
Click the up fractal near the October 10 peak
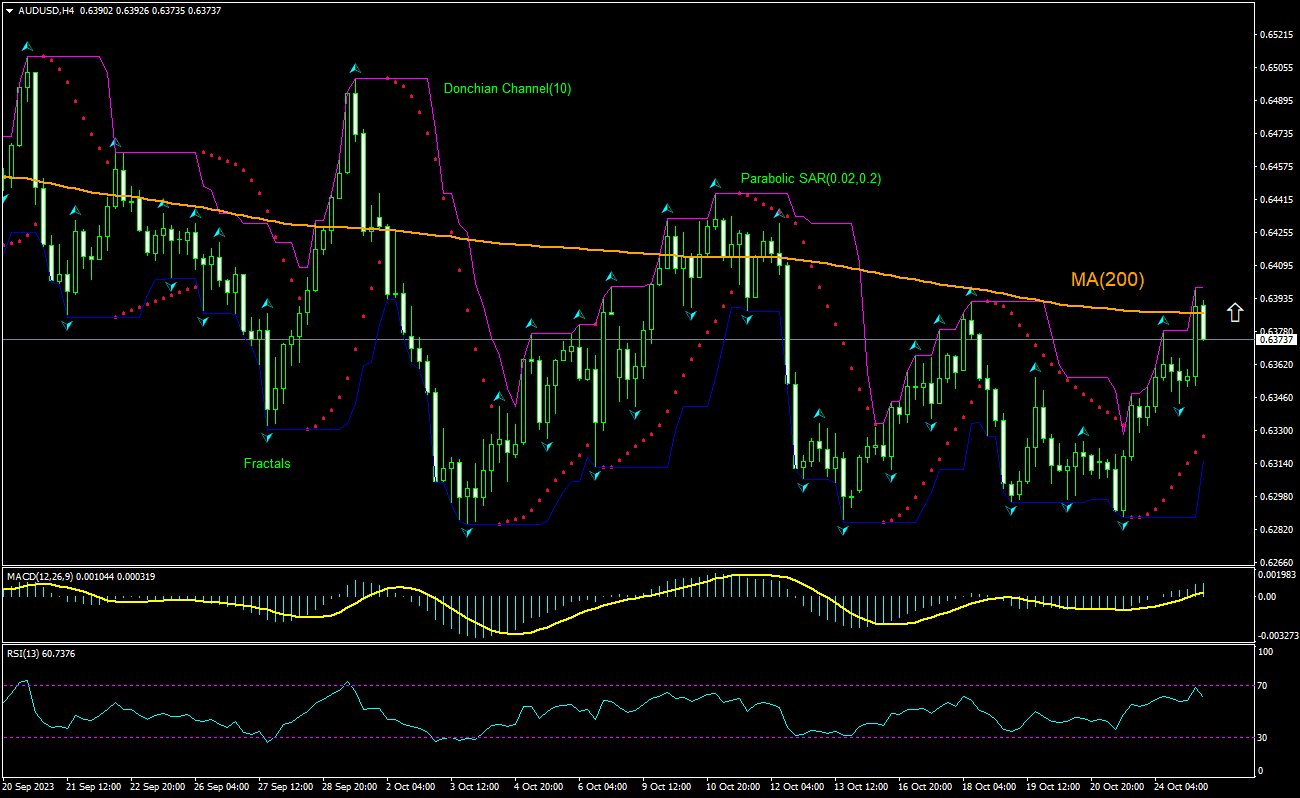click(x=714, y=183)
